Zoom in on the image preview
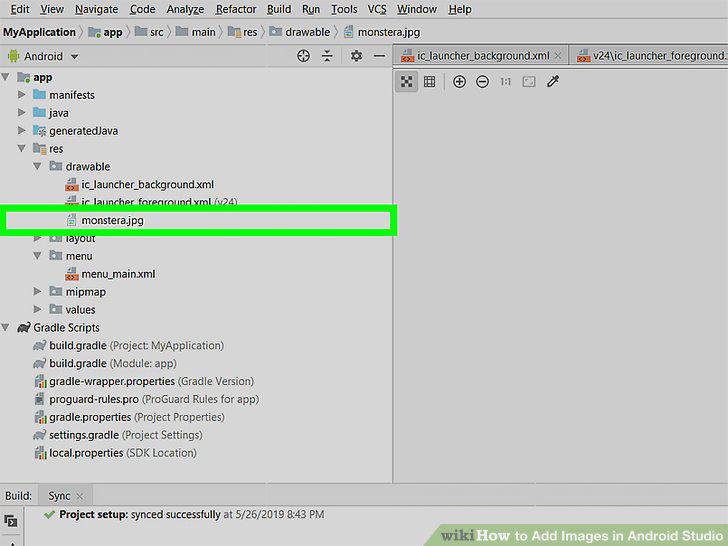This screenshot has width=728, height=546. pos(459,82)
